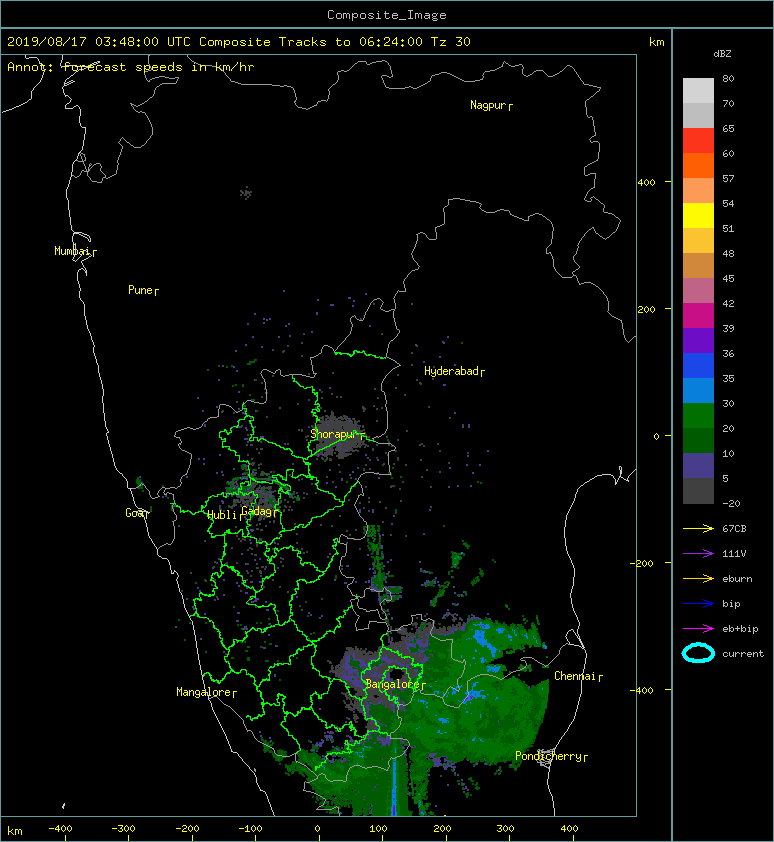Select the current legend label
This screenshot has height=842, width=774.
pyautogui.click(x=743, y=654)
